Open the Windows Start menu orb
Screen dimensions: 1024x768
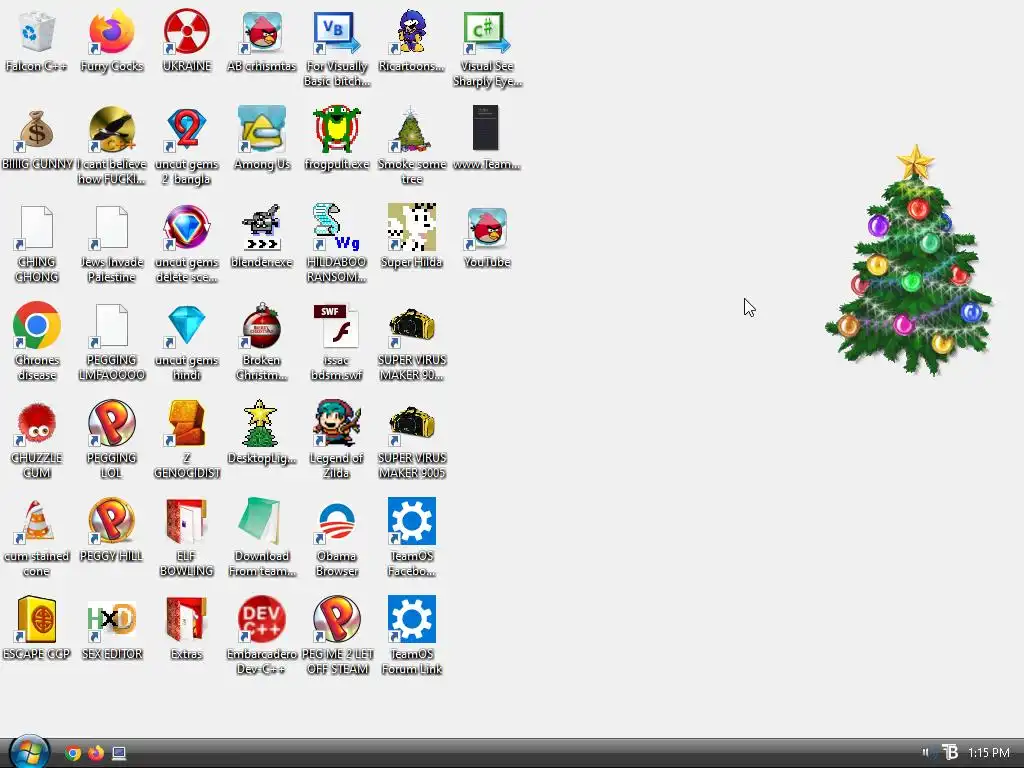(x=29, y=751)
